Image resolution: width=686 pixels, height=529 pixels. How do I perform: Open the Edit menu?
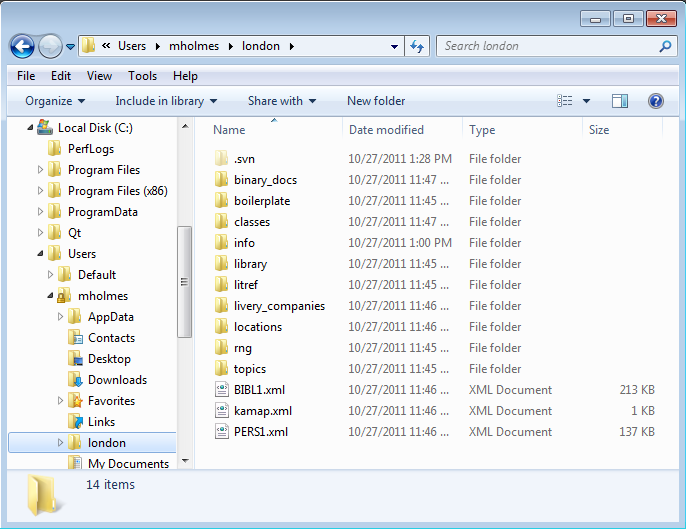click(x=61, y=76)
